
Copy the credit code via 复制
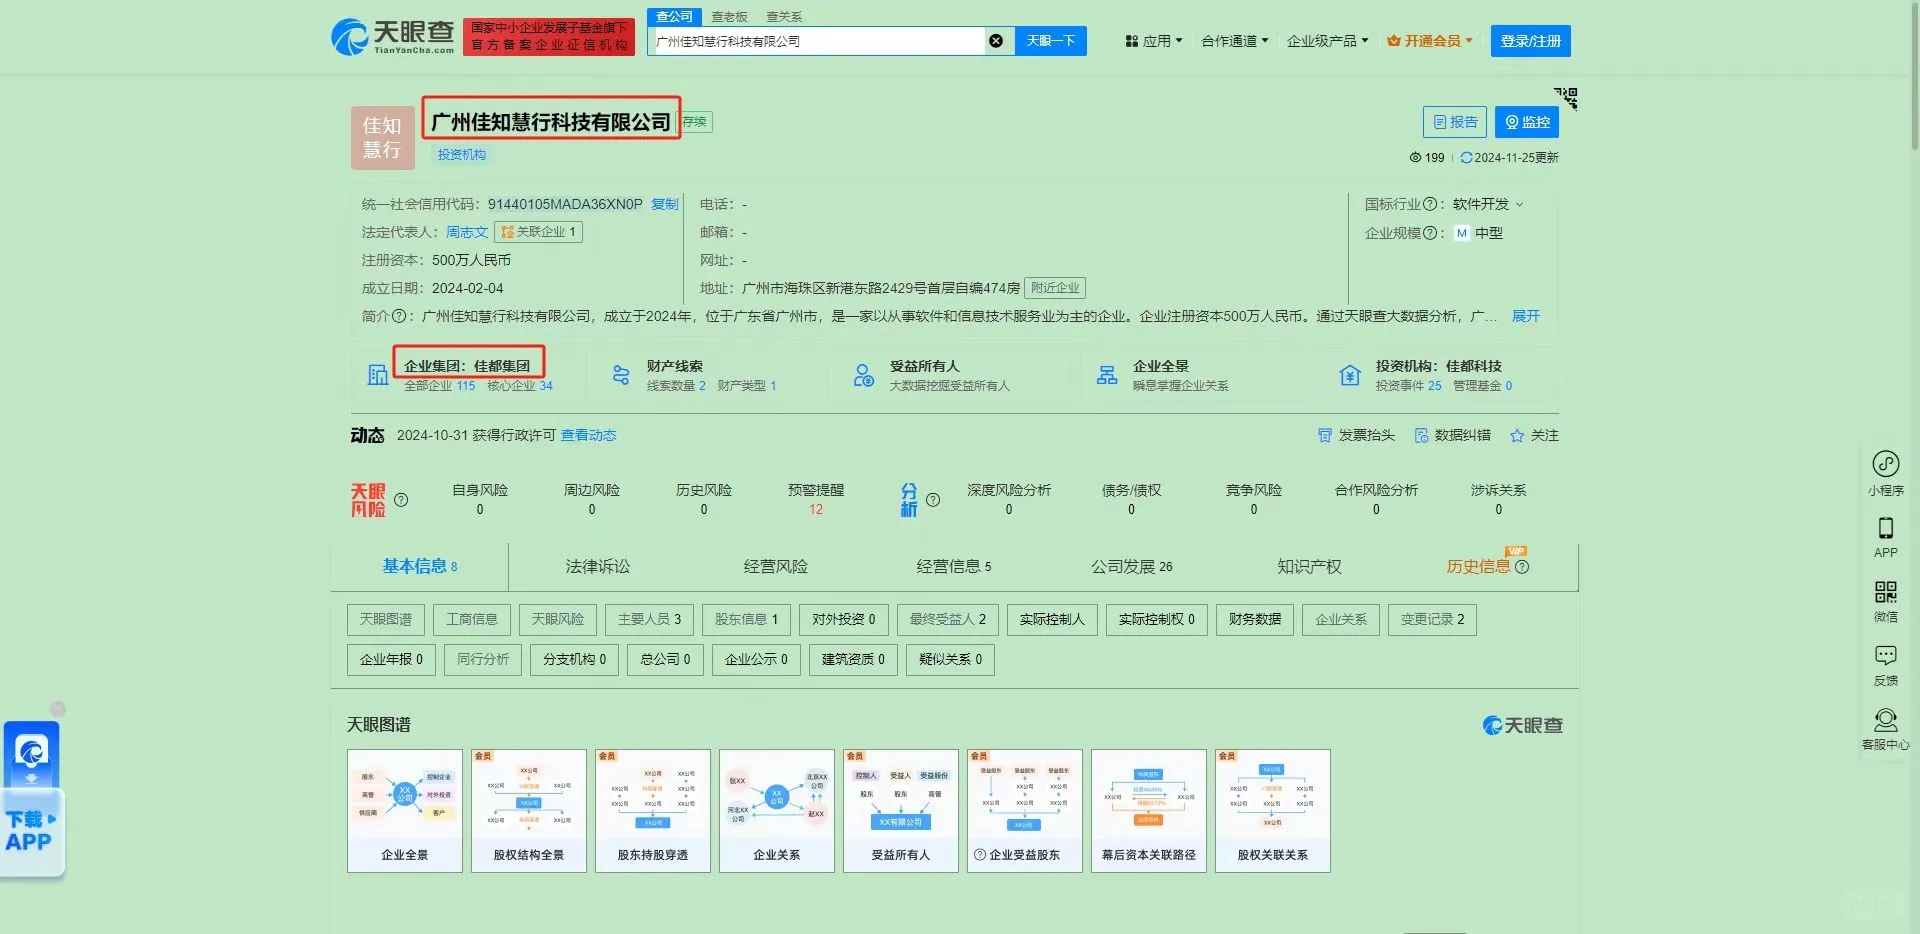665,204
